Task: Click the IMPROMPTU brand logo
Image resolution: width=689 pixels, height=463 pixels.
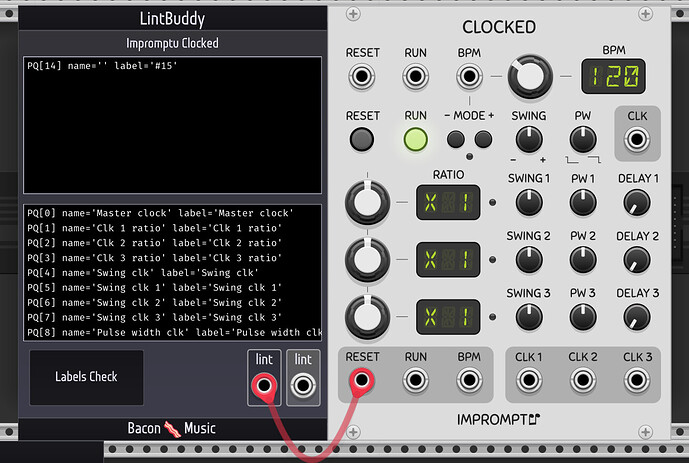Action: coord(499,420)
